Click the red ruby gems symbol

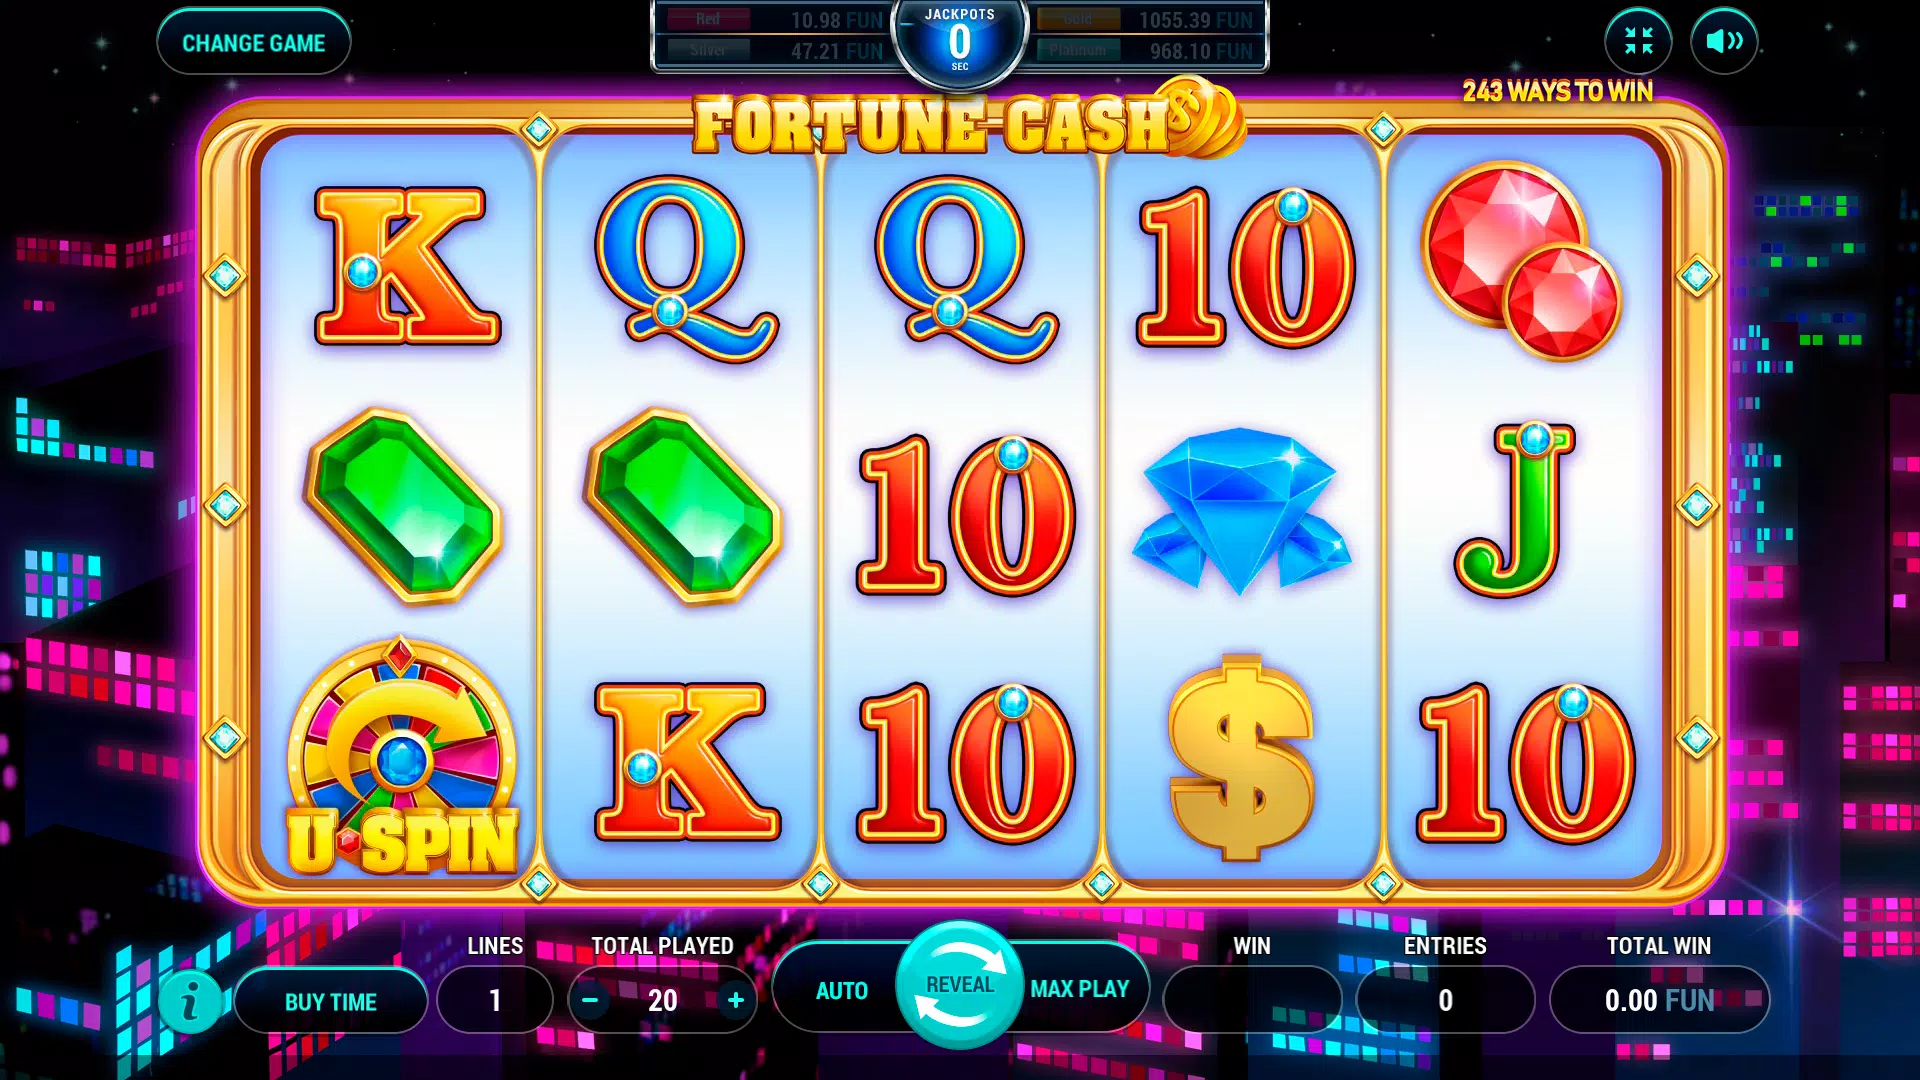1521,261
